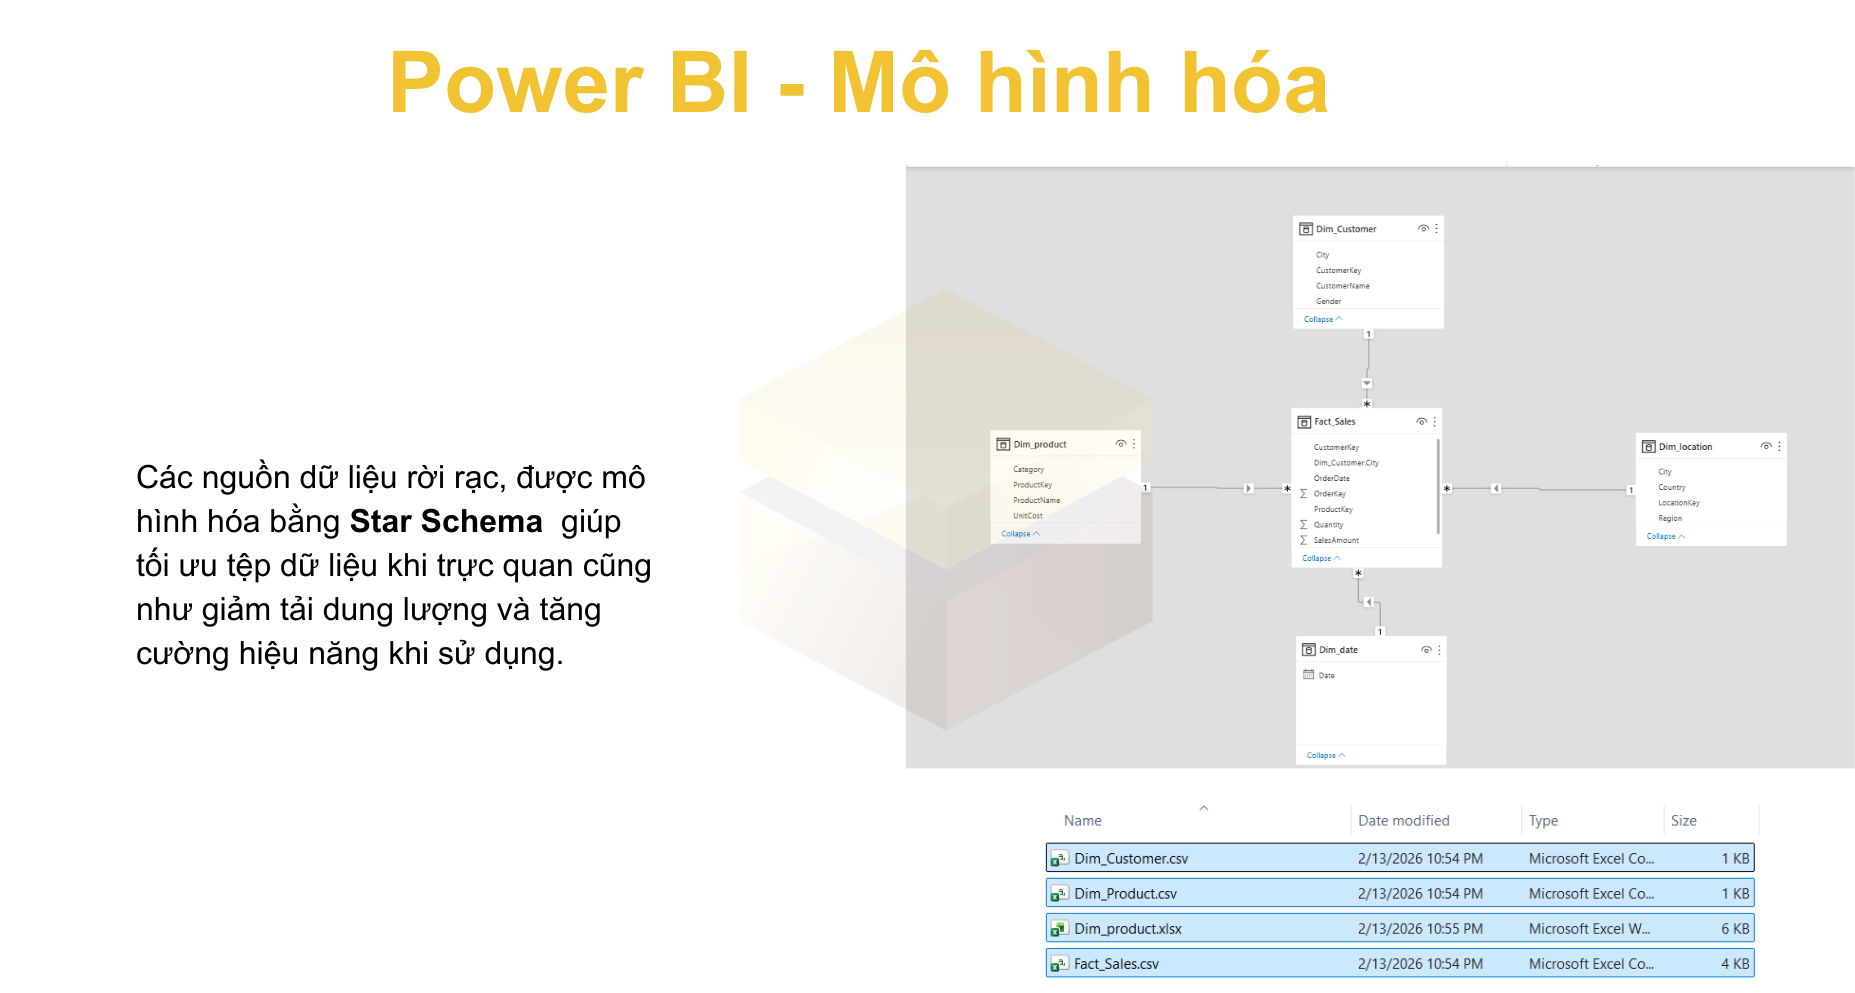Collapse the Dim_location table
Image resolution: width=1855 pixels, height=993 pixels.
(1666, 536)
